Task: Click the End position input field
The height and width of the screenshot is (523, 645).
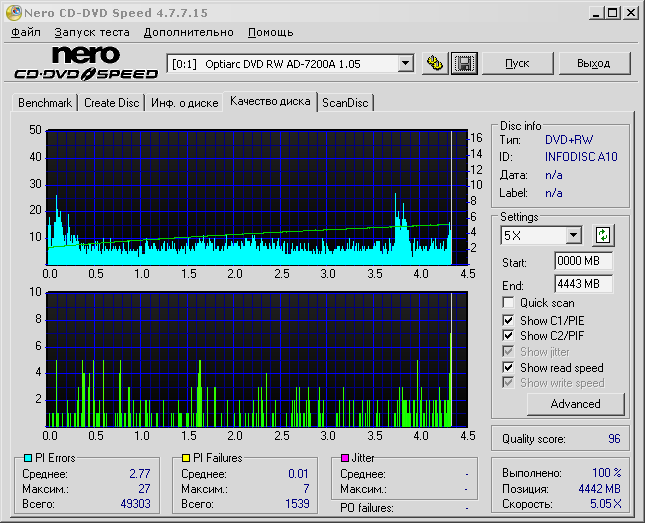Action: click(583, 284)
